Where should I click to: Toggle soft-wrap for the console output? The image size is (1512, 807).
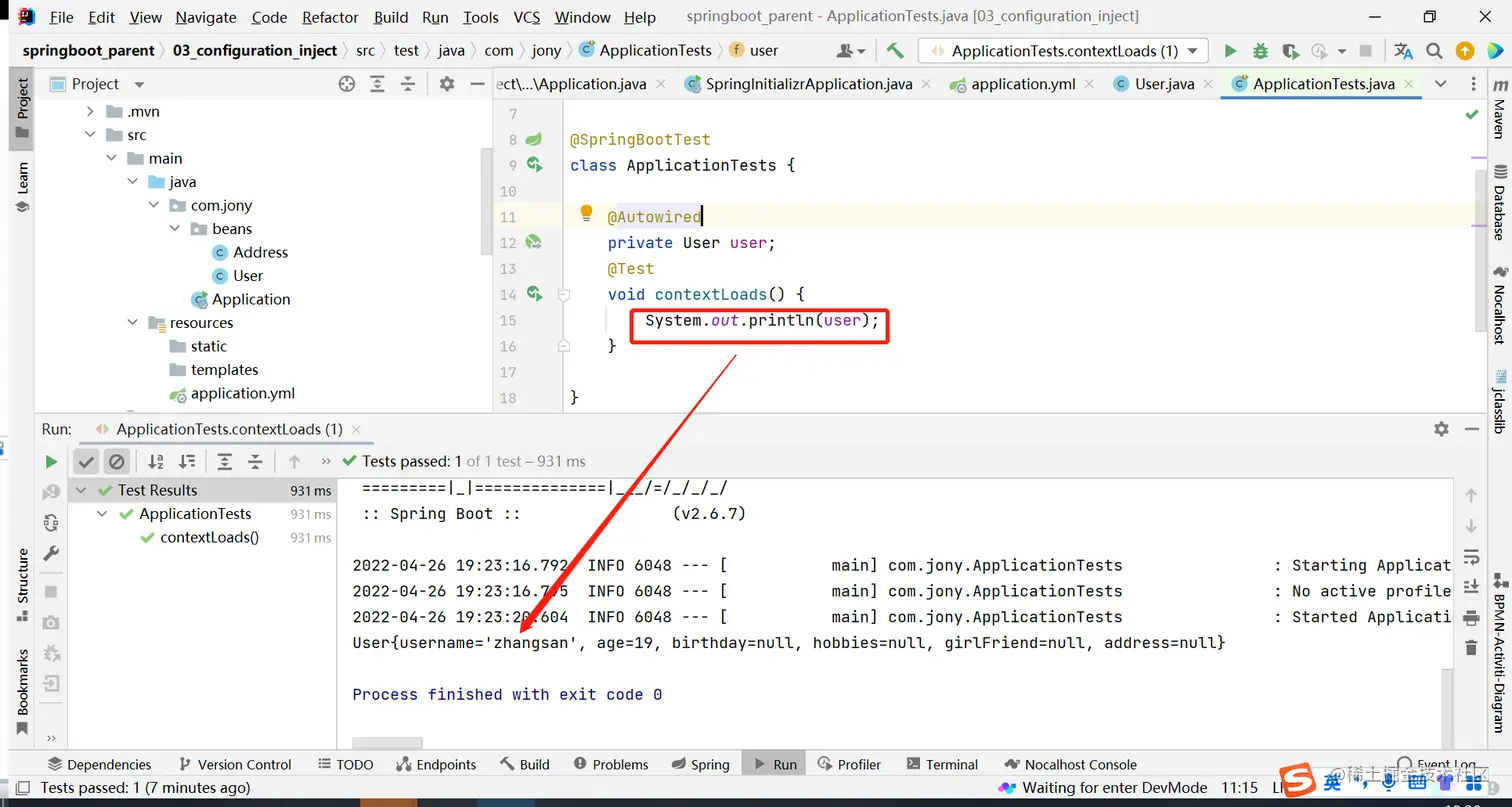pos(1471,556)
